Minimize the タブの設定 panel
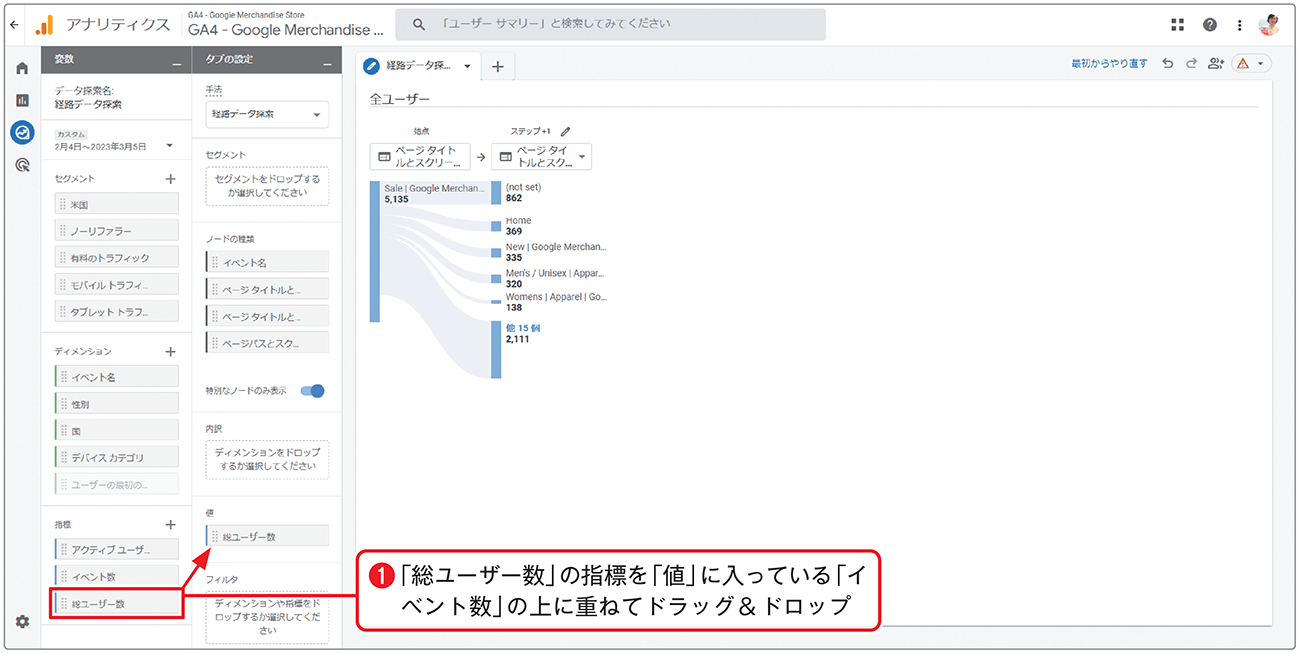The image size is (1300, 653). point(327,65)
